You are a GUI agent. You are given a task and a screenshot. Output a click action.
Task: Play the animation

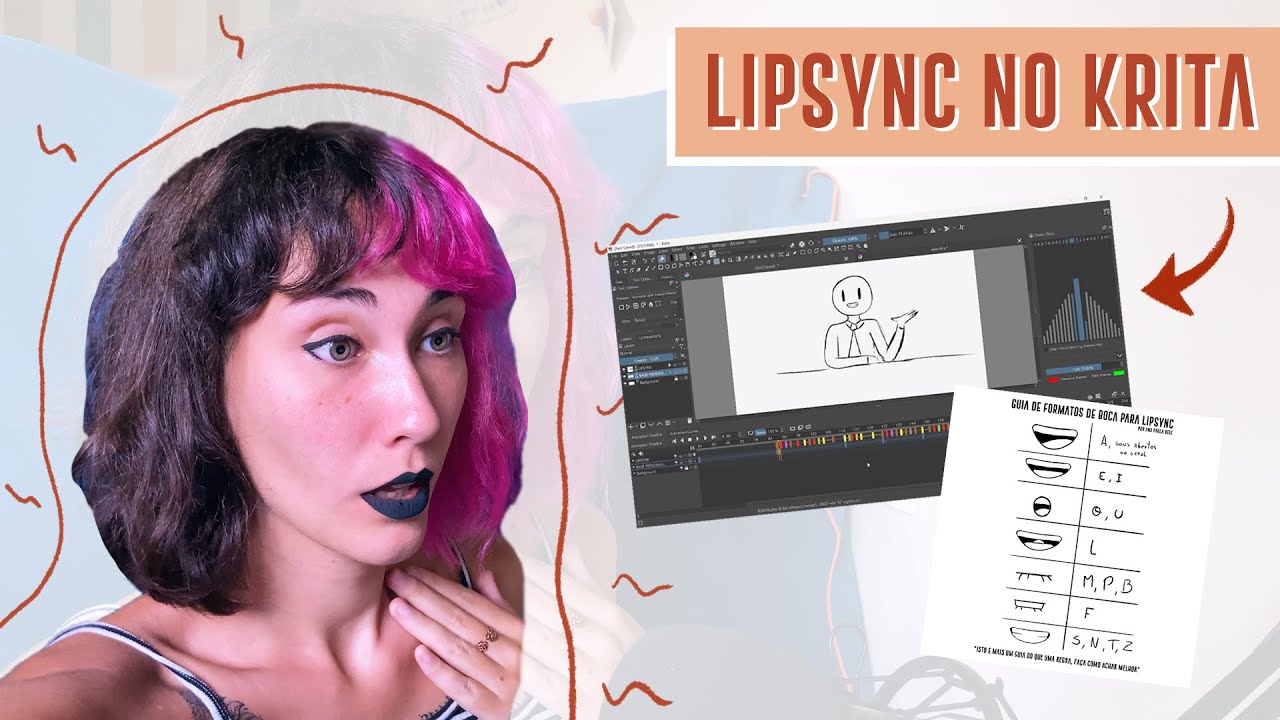(697, 439)
